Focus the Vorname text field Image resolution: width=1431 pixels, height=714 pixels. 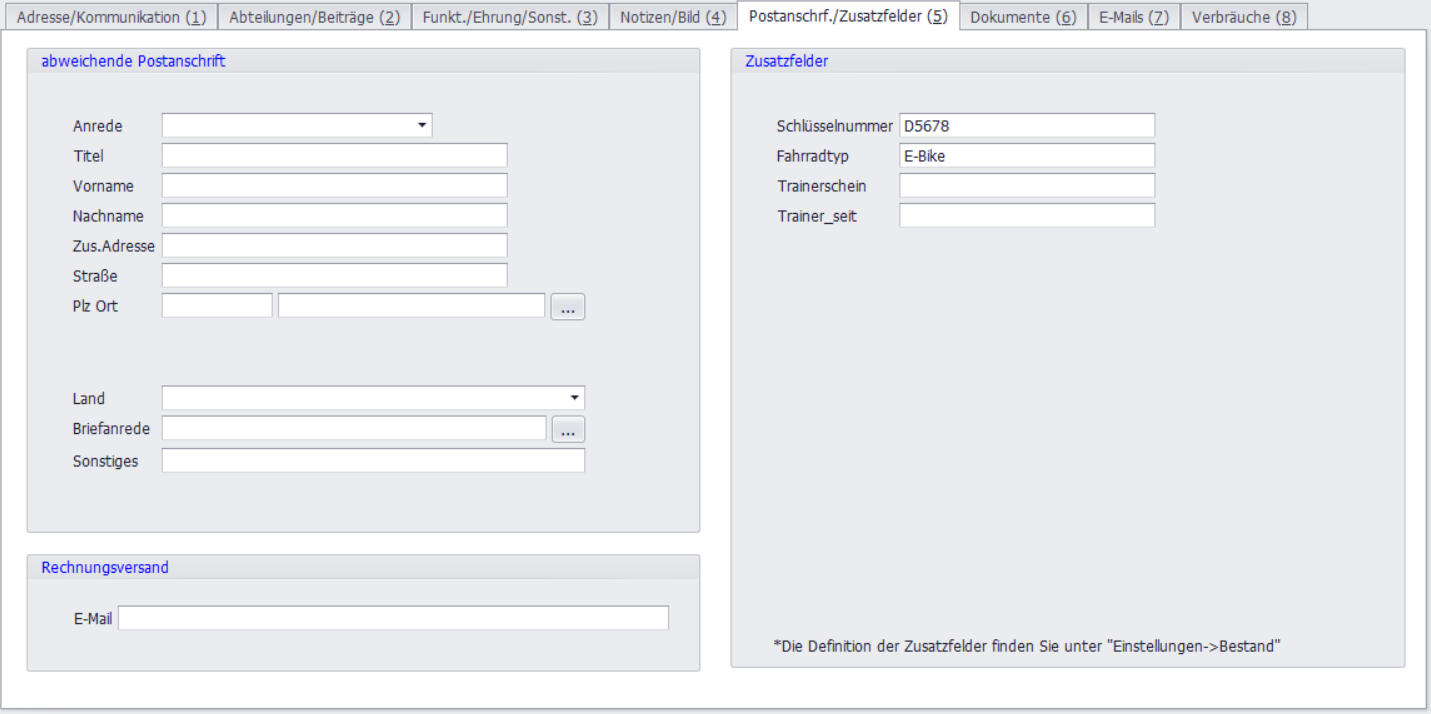(334, 186)
